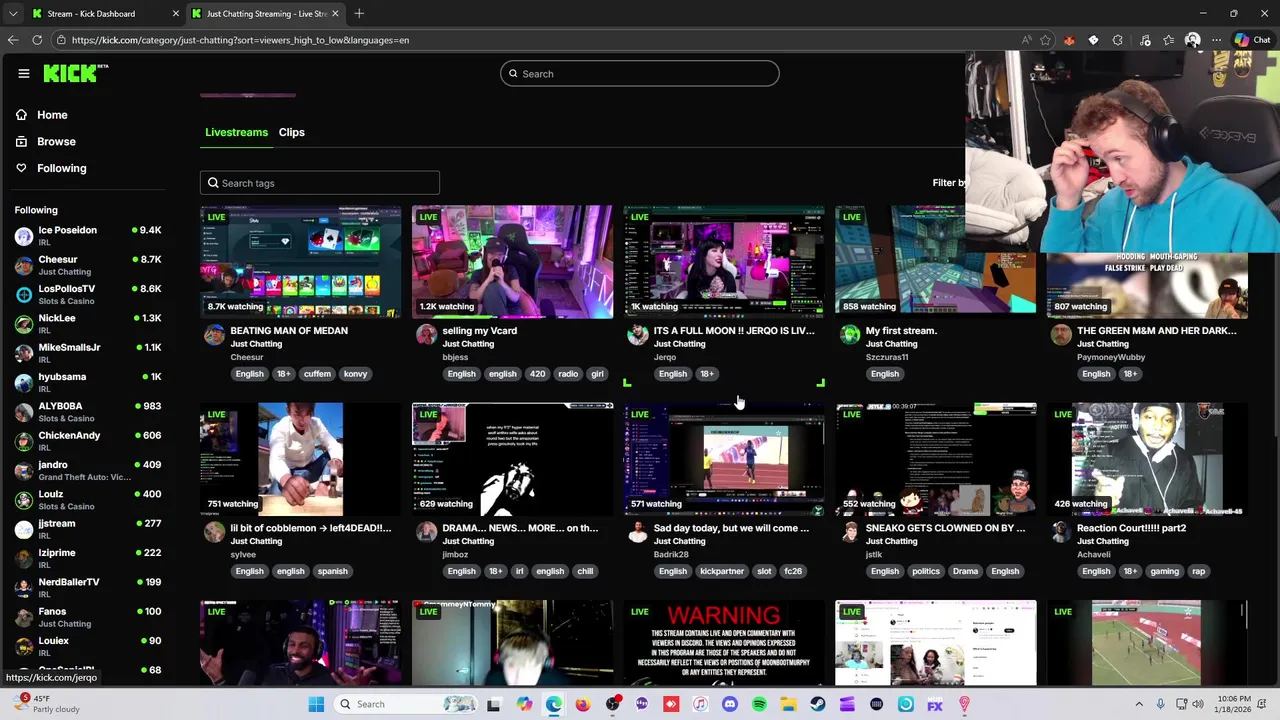Click the 'spanish' tag under sylvee

332,571
